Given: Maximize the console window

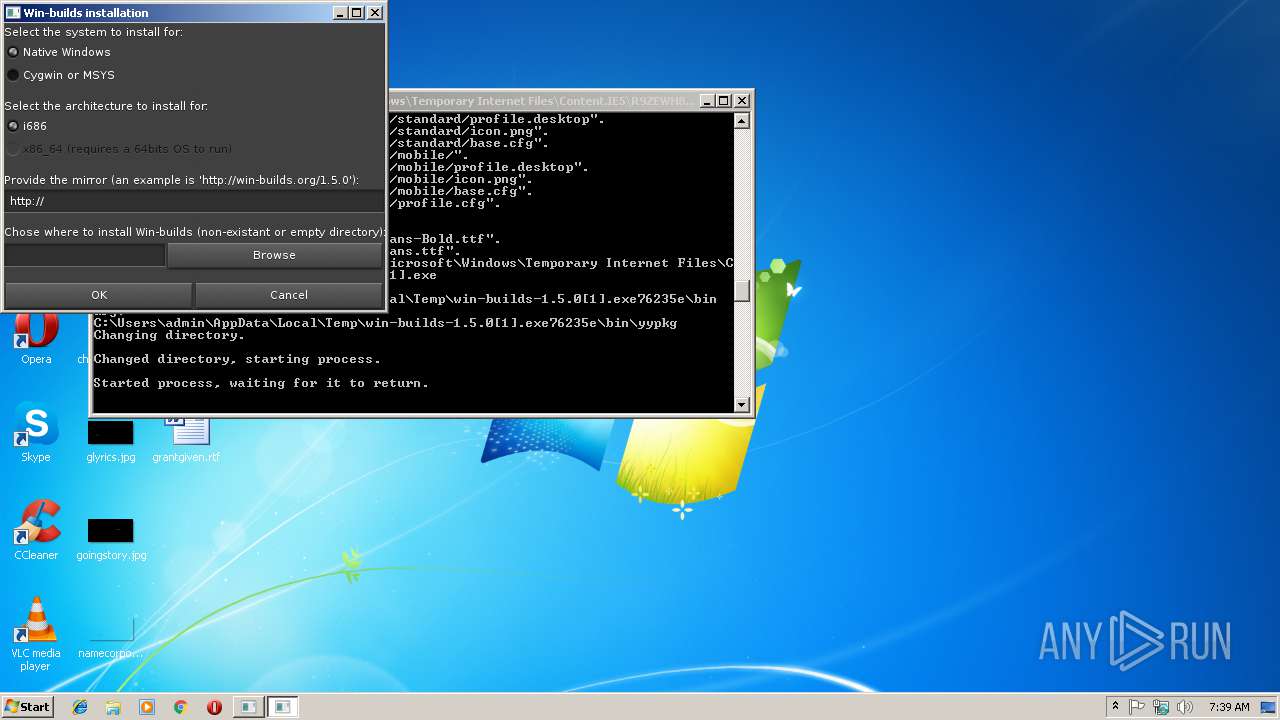Looking at the screenshot, I should (x=724, y=101).
